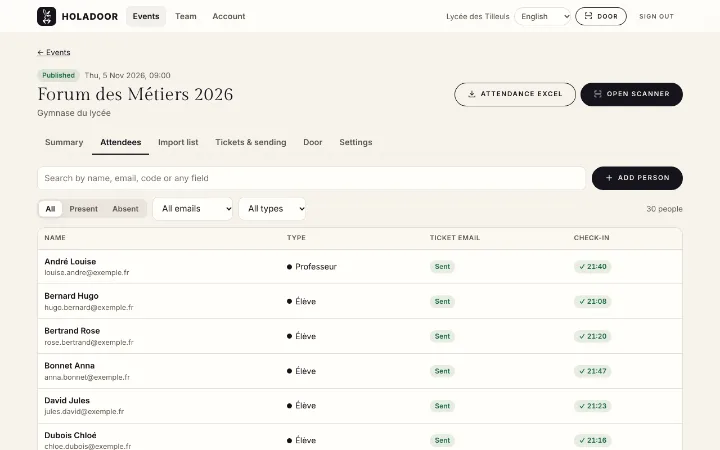The image size is (720, 450).
Task: Click the plus icon in Add Person
Action: (x=609, y=178)
